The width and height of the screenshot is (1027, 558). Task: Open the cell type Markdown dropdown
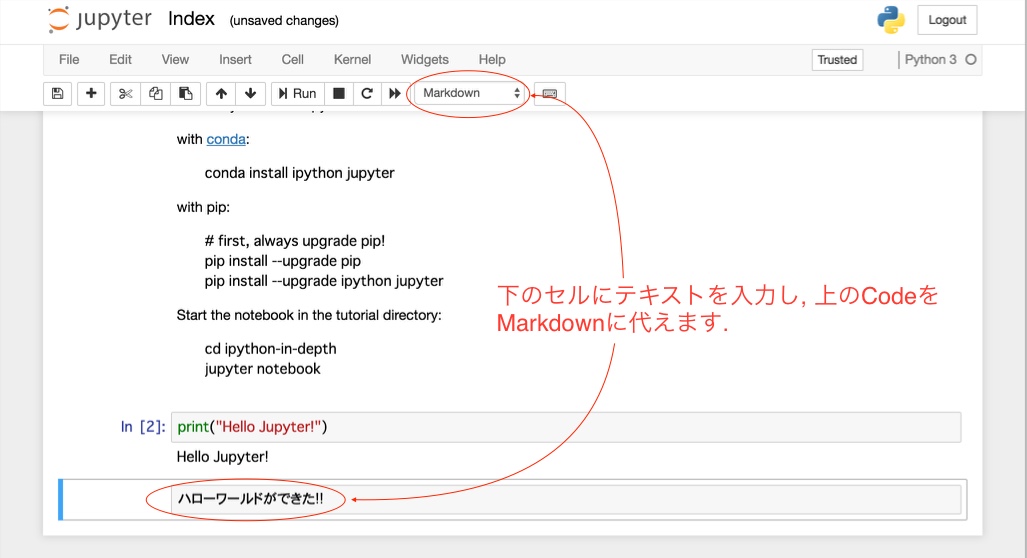pyautogui.click(x=470, y=93)
